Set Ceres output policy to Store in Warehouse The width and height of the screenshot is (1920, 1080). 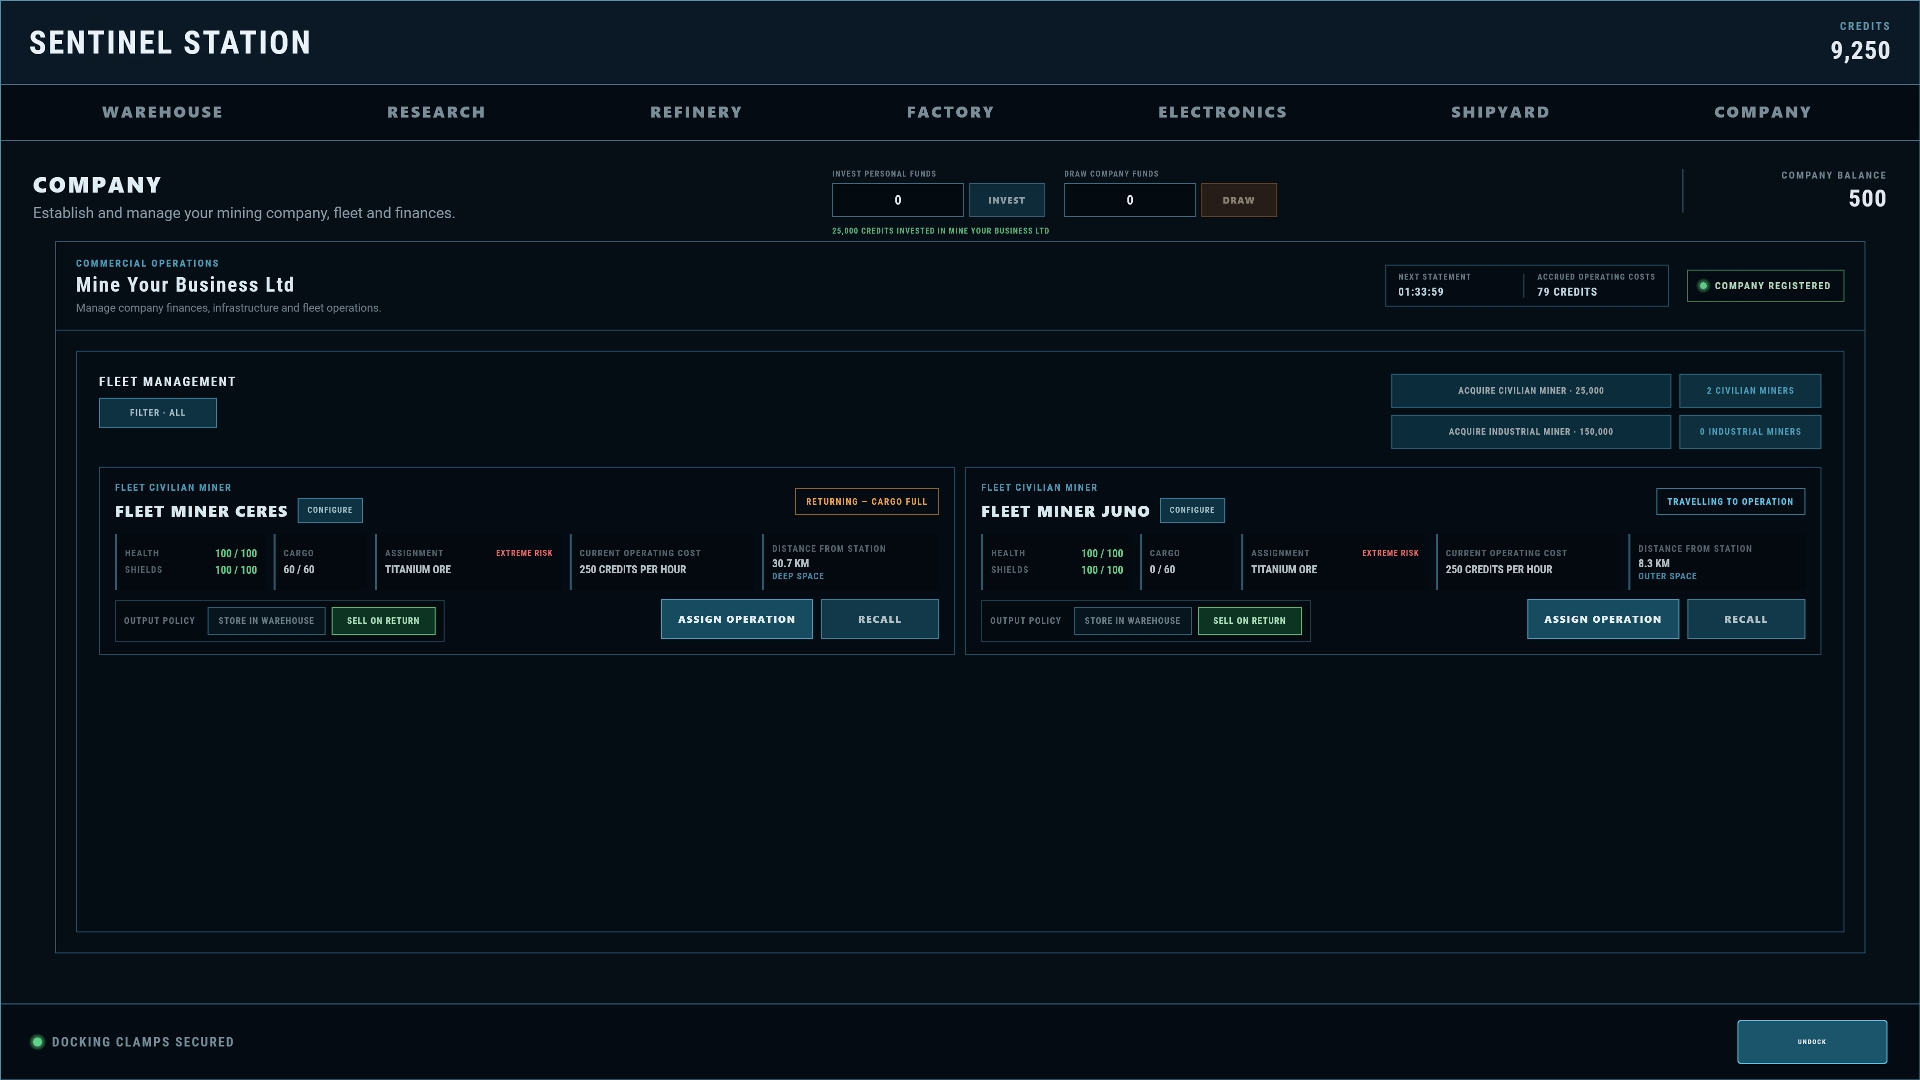(266, 621)
